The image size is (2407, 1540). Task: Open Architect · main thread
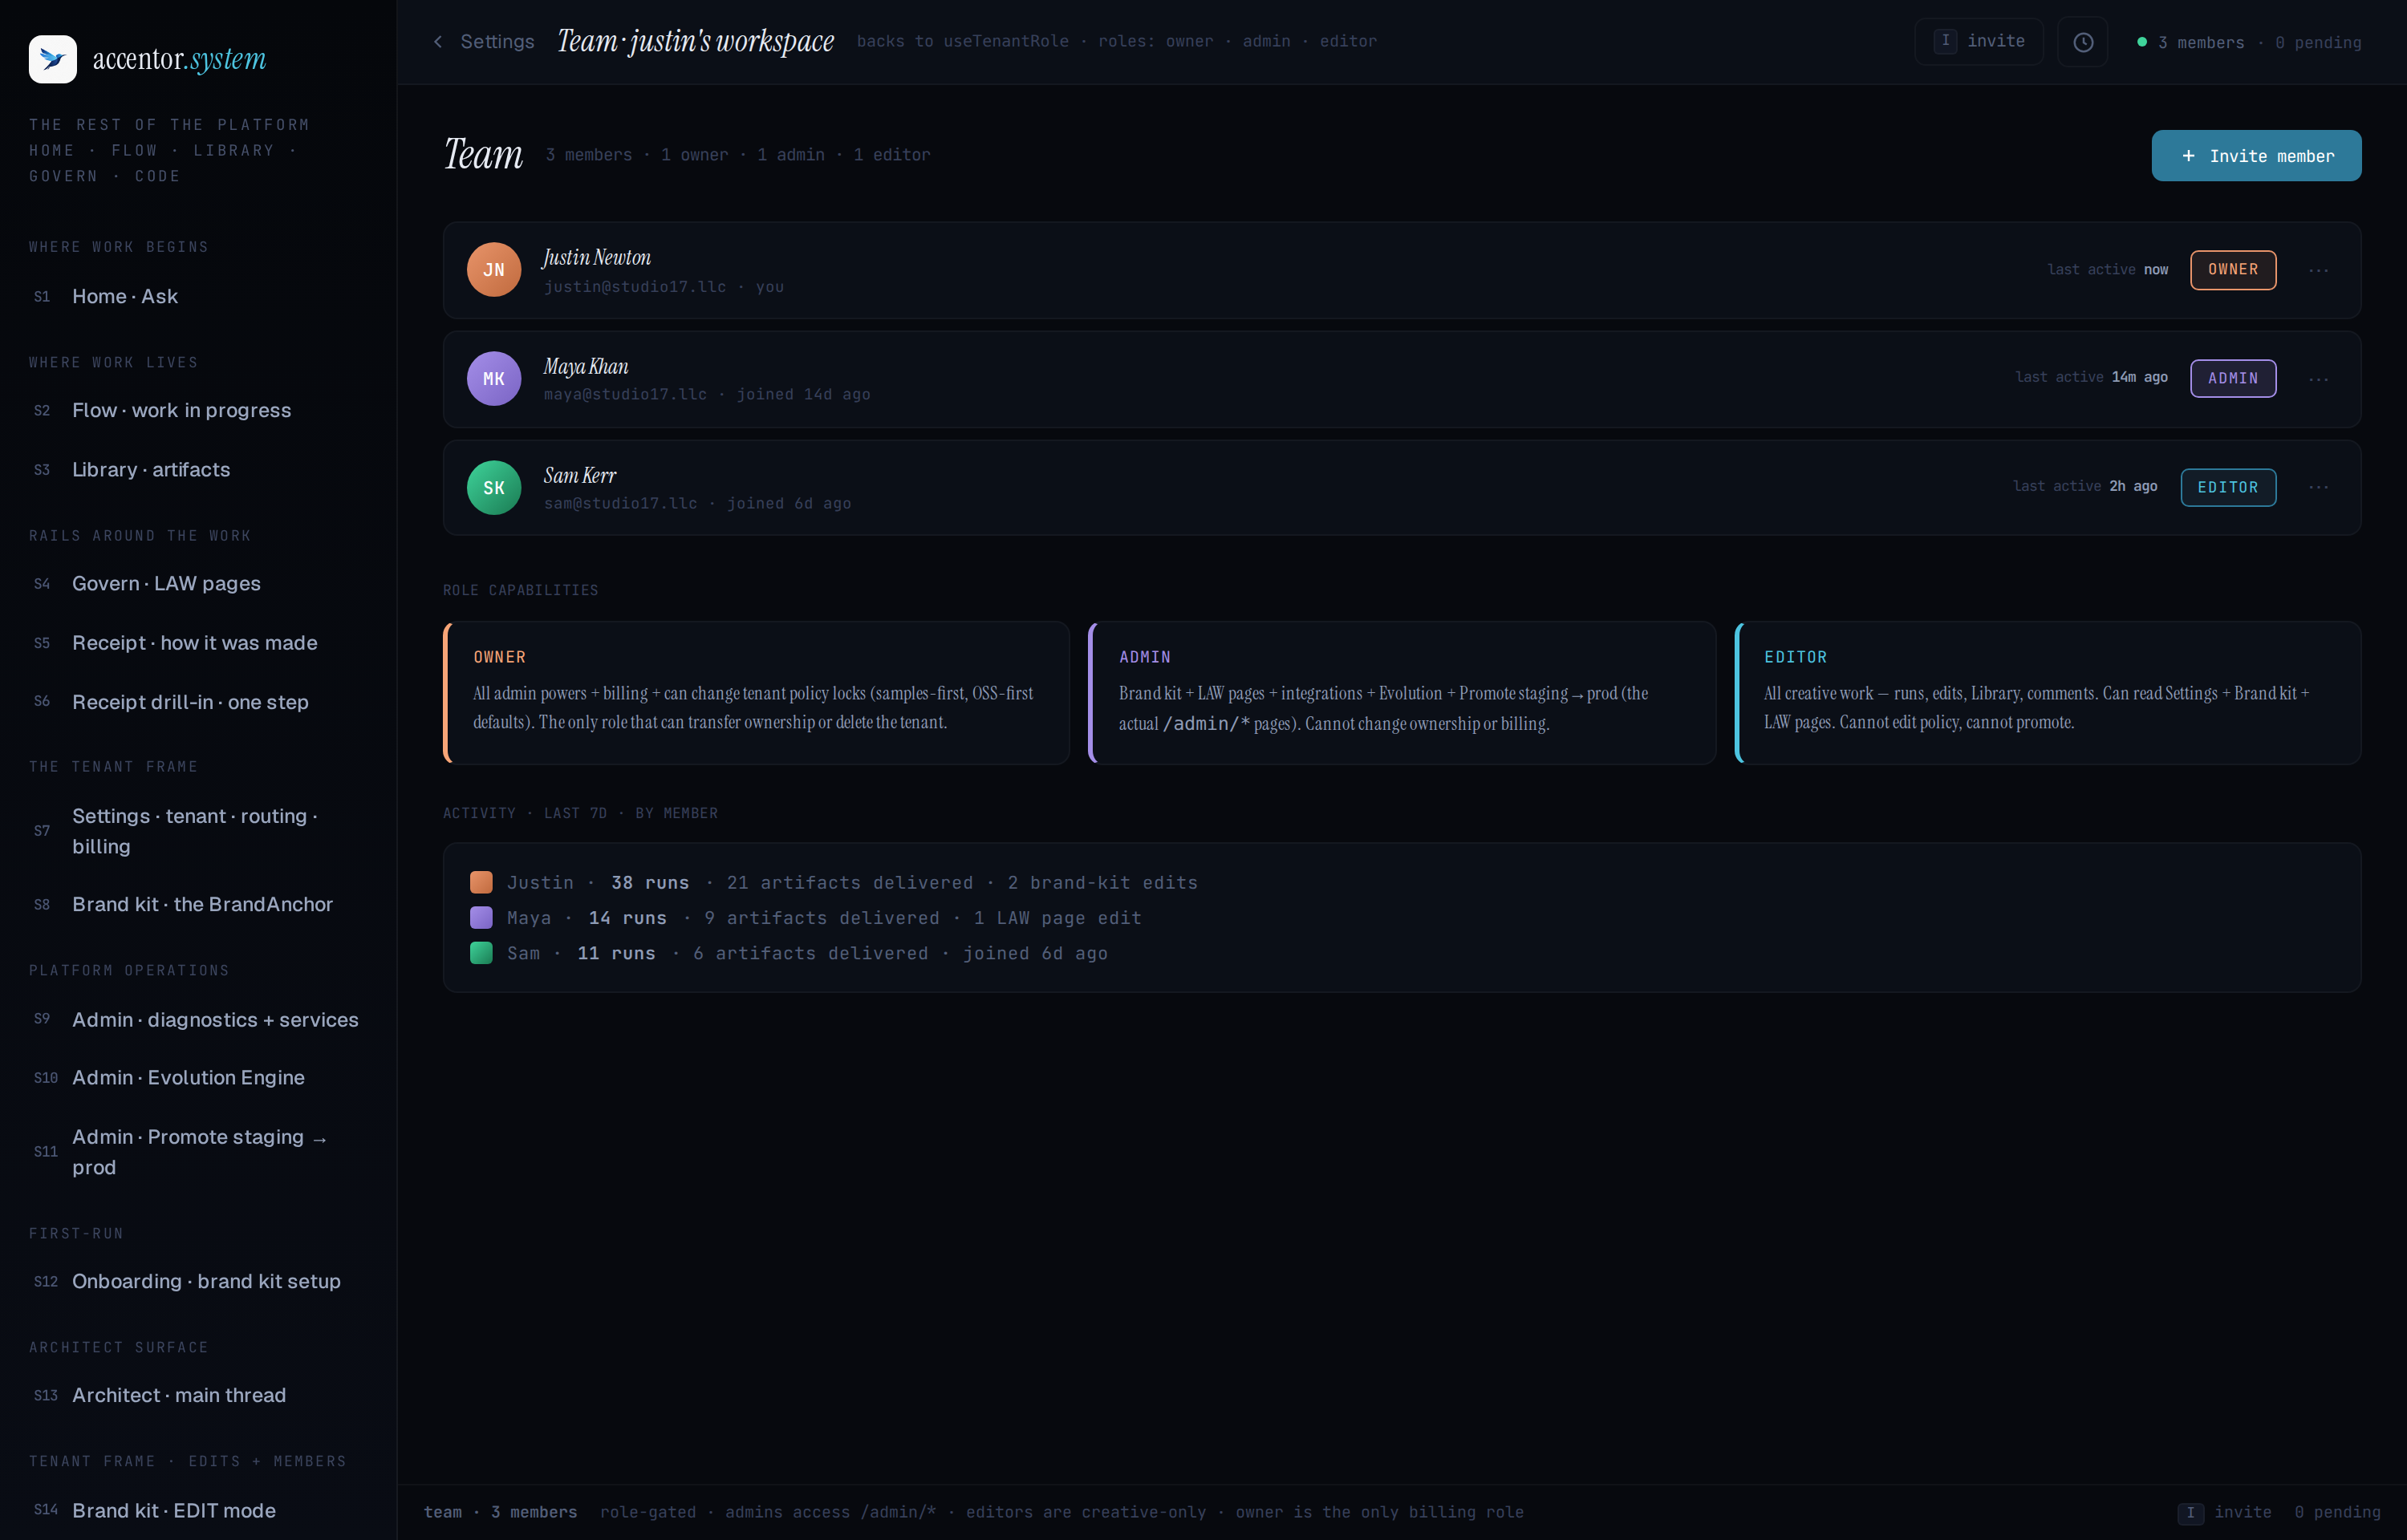[x=198, y=1395]
